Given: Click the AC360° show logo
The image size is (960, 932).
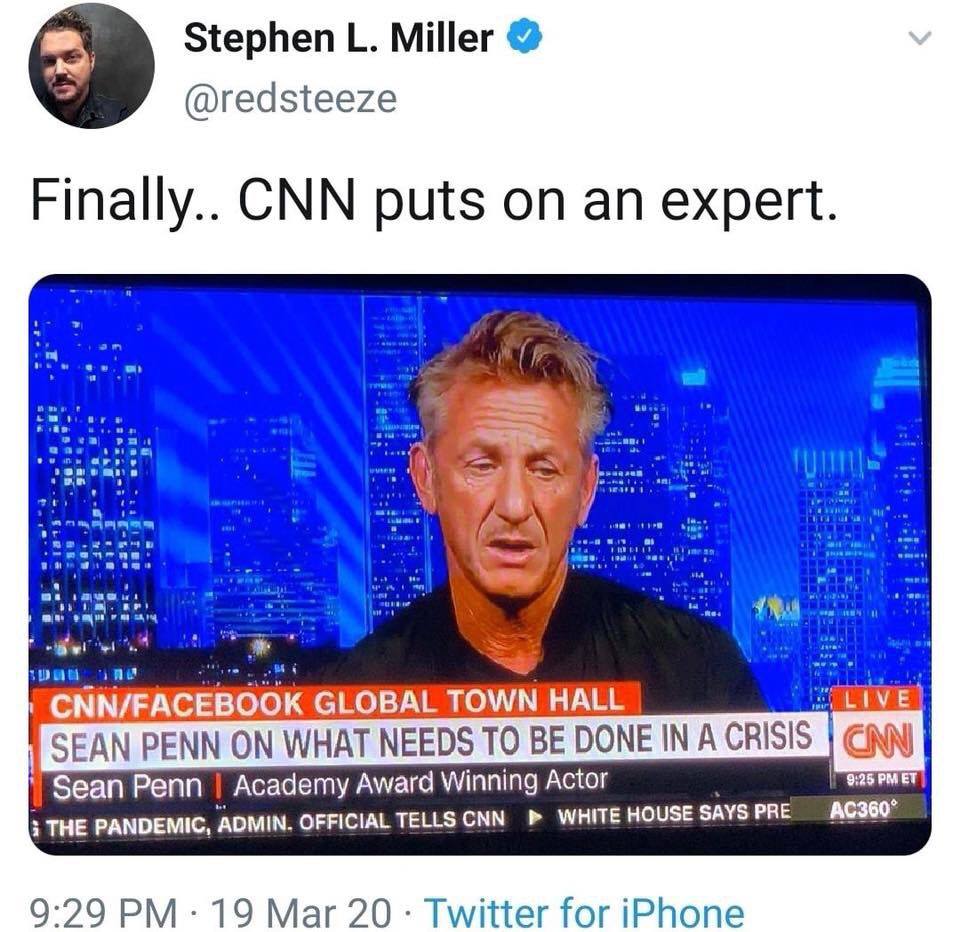Looking at the screenshot, I should (x=862, y=808).
